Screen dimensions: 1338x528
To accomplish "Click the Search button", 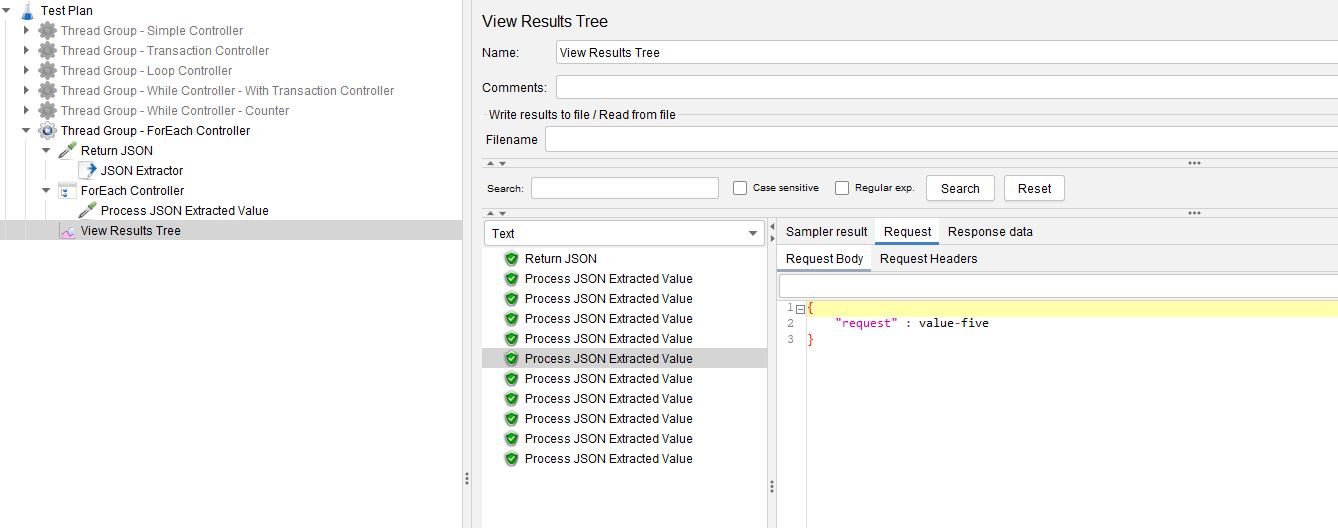I will [960, 188].
